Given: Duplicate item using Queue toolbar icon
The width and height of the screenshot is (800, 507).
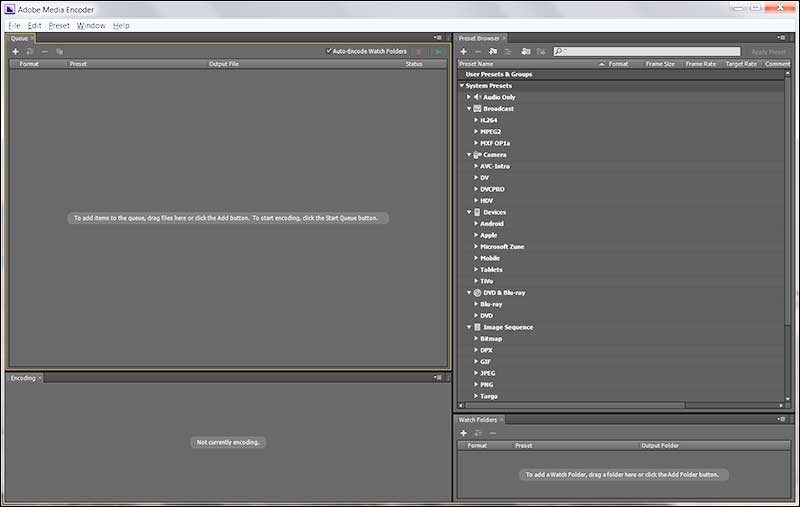Looking at the screenshot, I should (x=60, y=52).
